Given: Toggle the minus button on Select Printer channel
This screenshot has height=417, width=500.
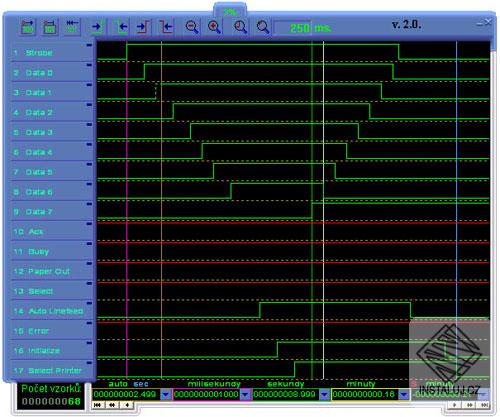Looking at the screenshot, I should coord(89,363).
